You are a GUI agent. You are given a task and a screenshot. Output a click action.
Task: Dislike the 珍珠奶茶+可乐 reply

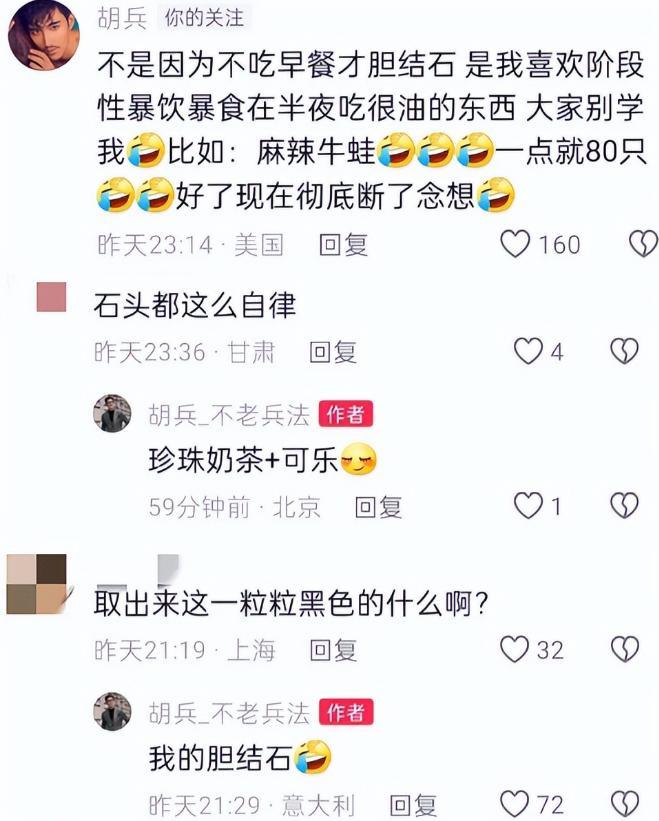pyautogui.click(x=624, y=506)
